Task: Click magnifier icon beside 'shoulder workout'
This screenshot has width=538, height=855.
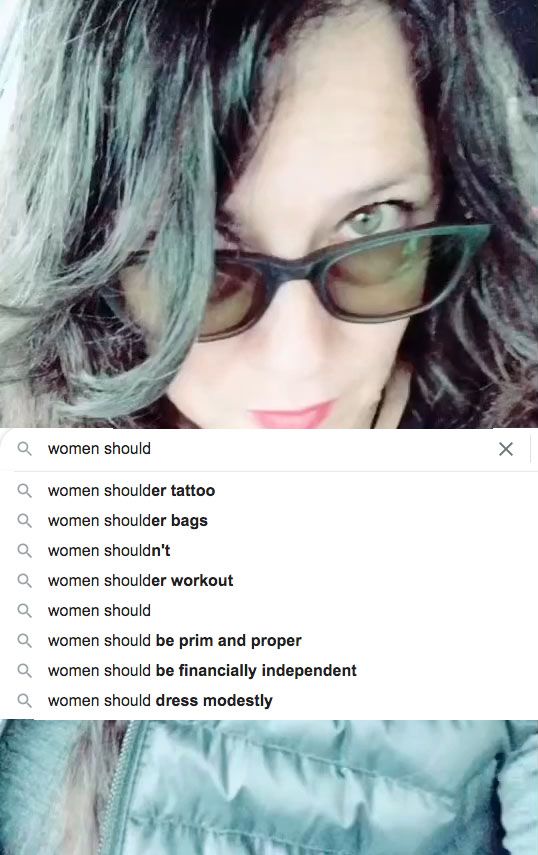Action: point(25,580)
